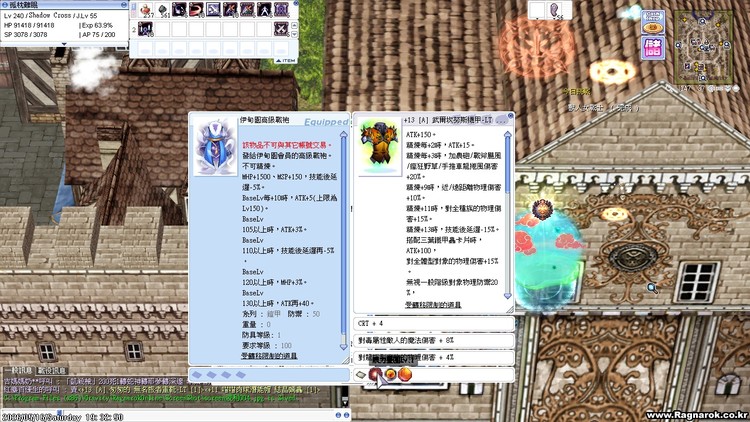Use the red slash skill in hotbar
Viewport: 750px width, 422px height.
tap(197, 10)
